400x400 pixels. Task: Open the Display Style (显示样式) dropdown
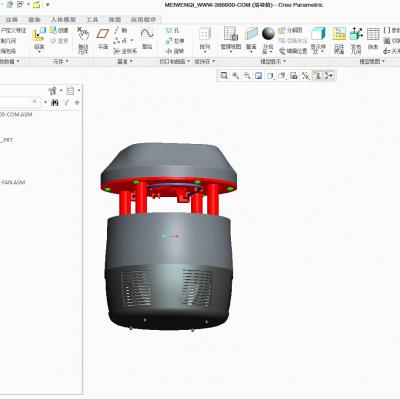click(x=318, y=41)
